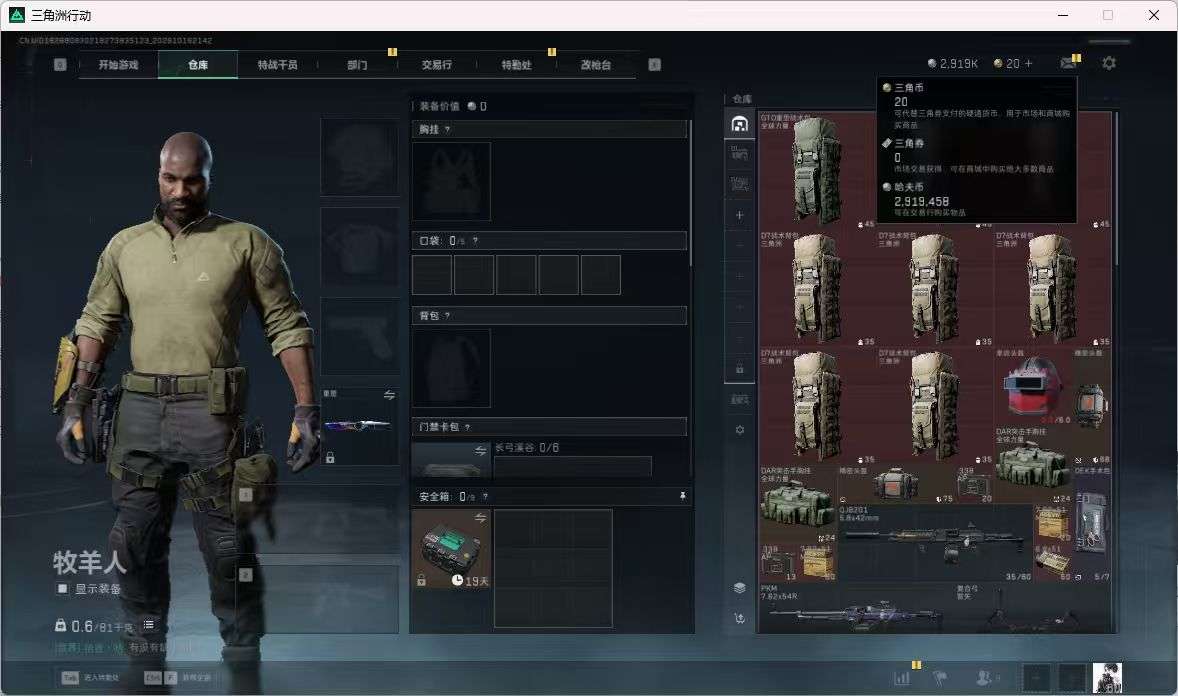Image resolution: width=1178 pixels, height=696 pixels.
Task: Click the left bracket key icon before tabs
Action: (60, 65)
